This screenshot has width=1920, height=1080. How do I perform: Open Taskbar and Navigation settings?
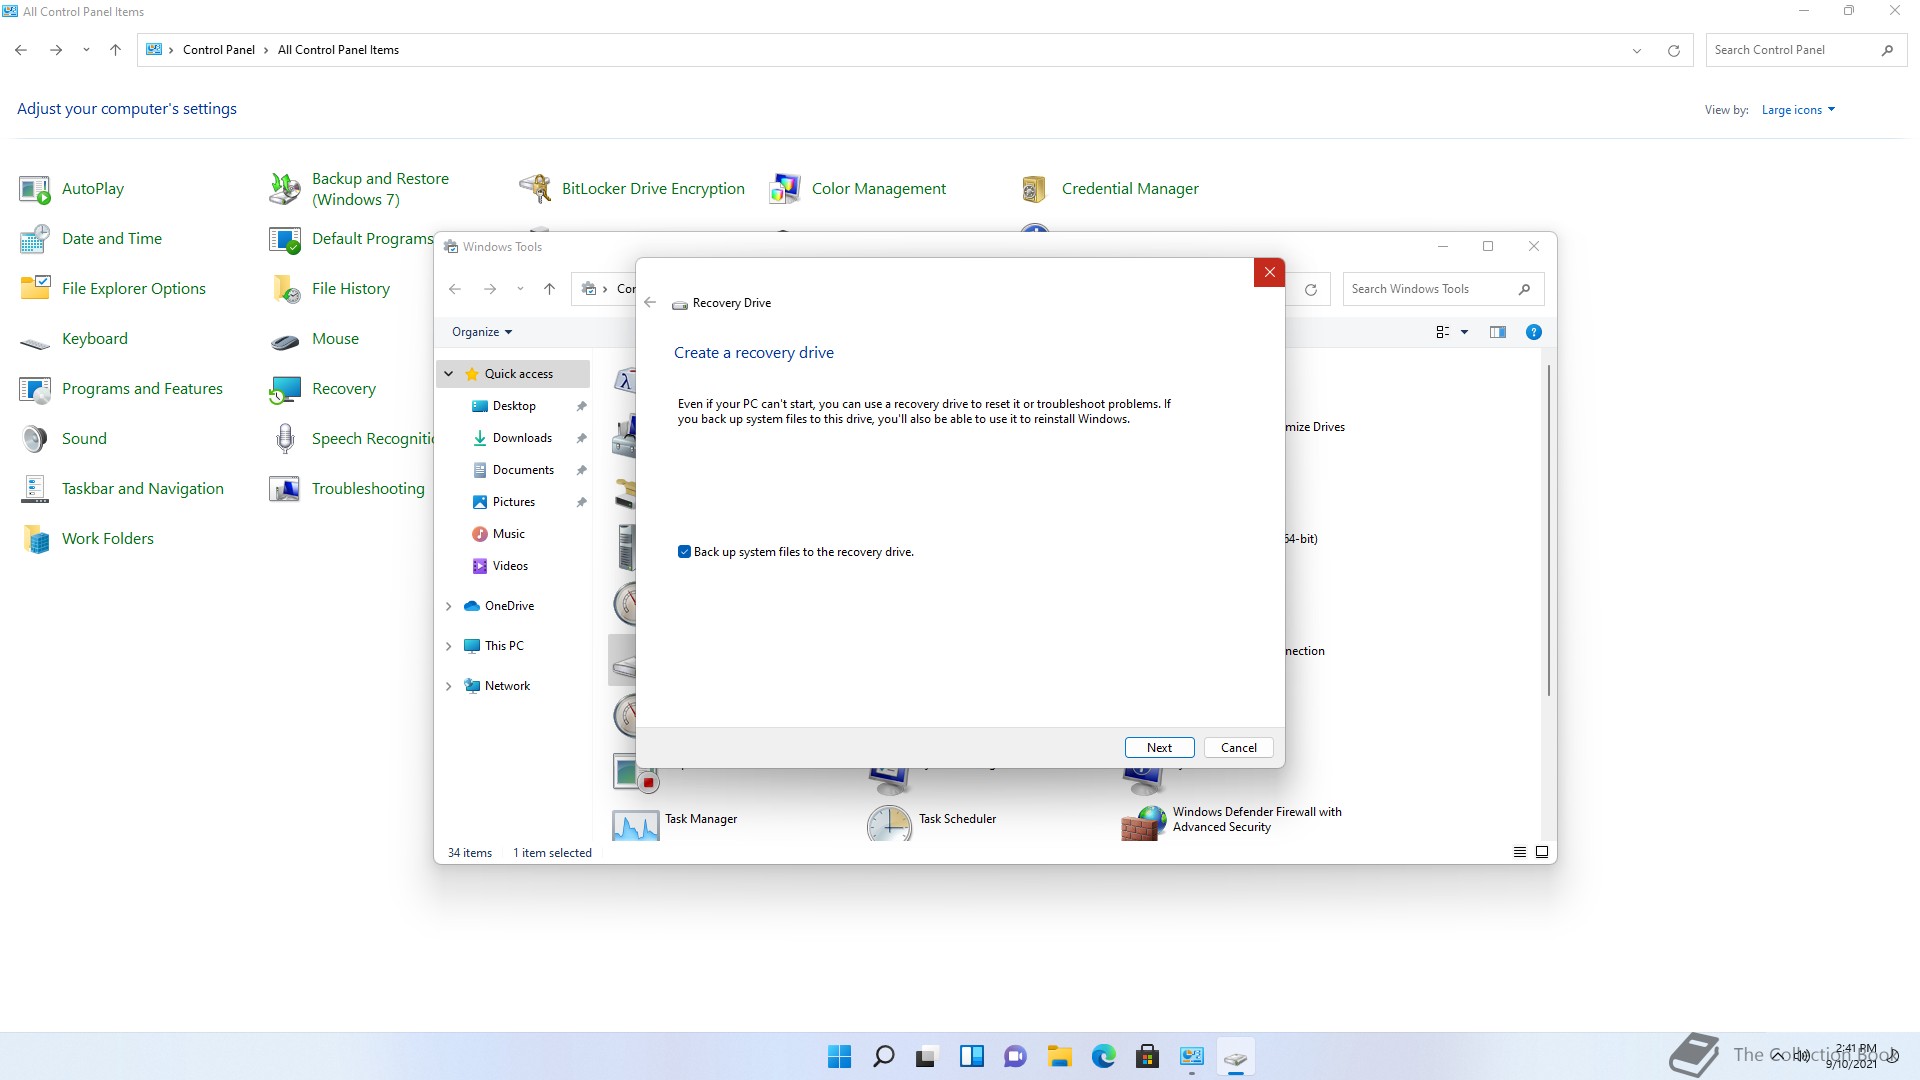122,488
